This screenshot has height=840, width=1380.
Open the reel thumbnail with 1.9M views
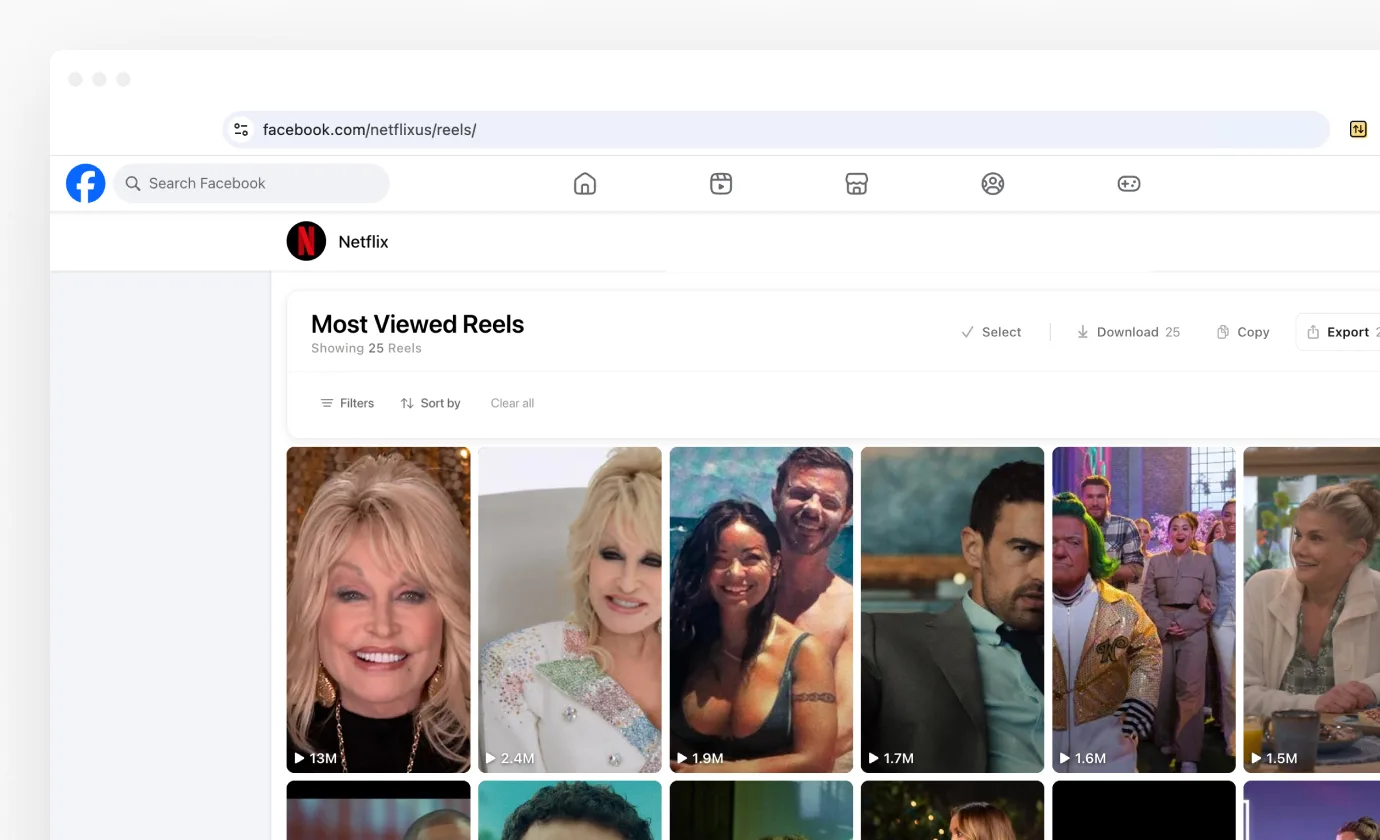click(761, 610)
